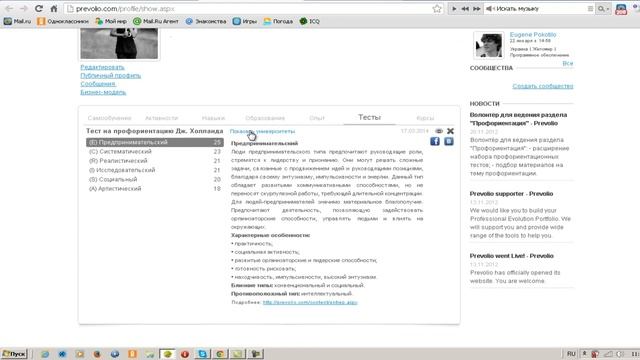Open the Волонтер для ведения раздела news headline
Image resolution: width=640 pixels, height=360 pixels.
518,119
